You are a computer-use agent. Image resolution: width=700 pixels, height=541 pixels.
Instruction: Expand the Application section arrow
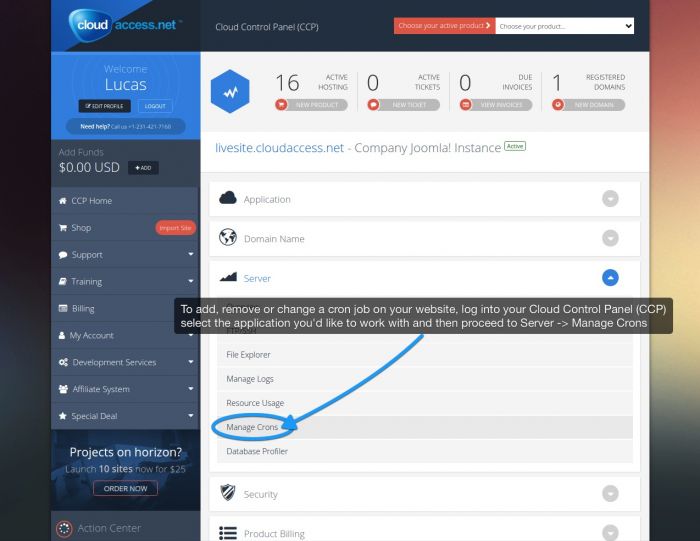pyautogui.click(x=610, y=199)
